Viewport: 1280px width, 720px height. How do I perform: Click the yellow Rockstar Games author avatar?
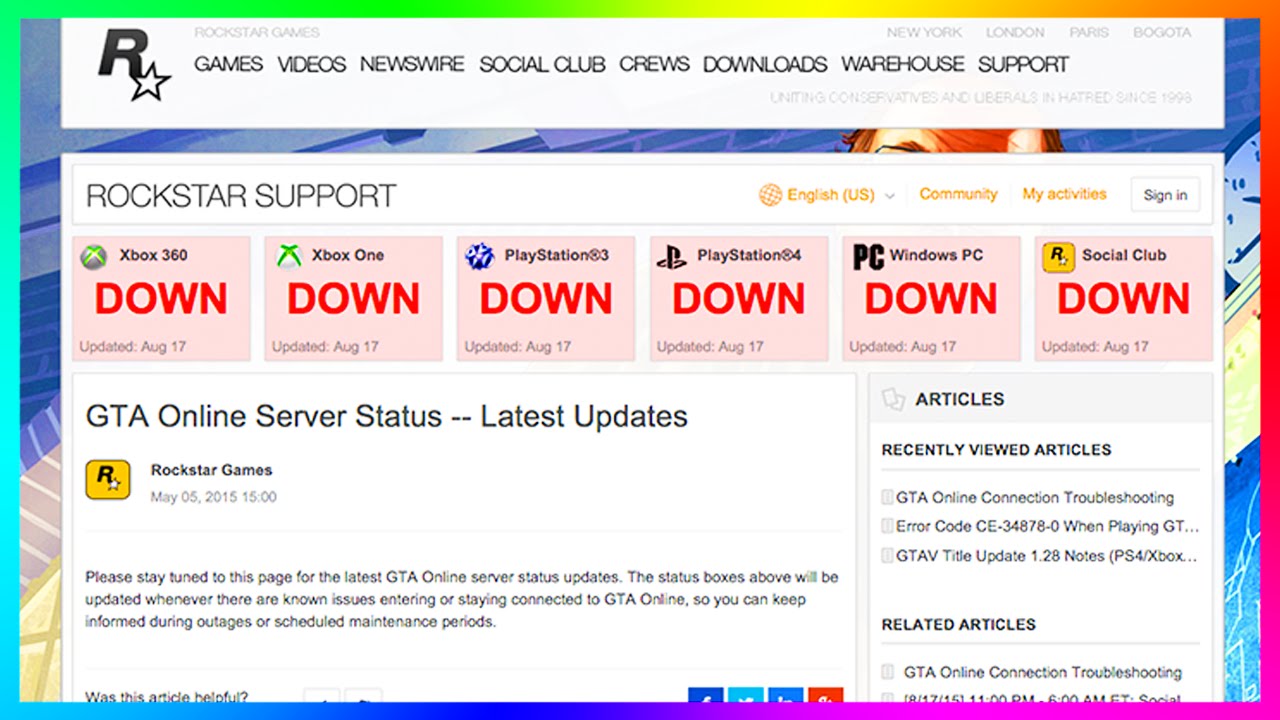[108, 480]
